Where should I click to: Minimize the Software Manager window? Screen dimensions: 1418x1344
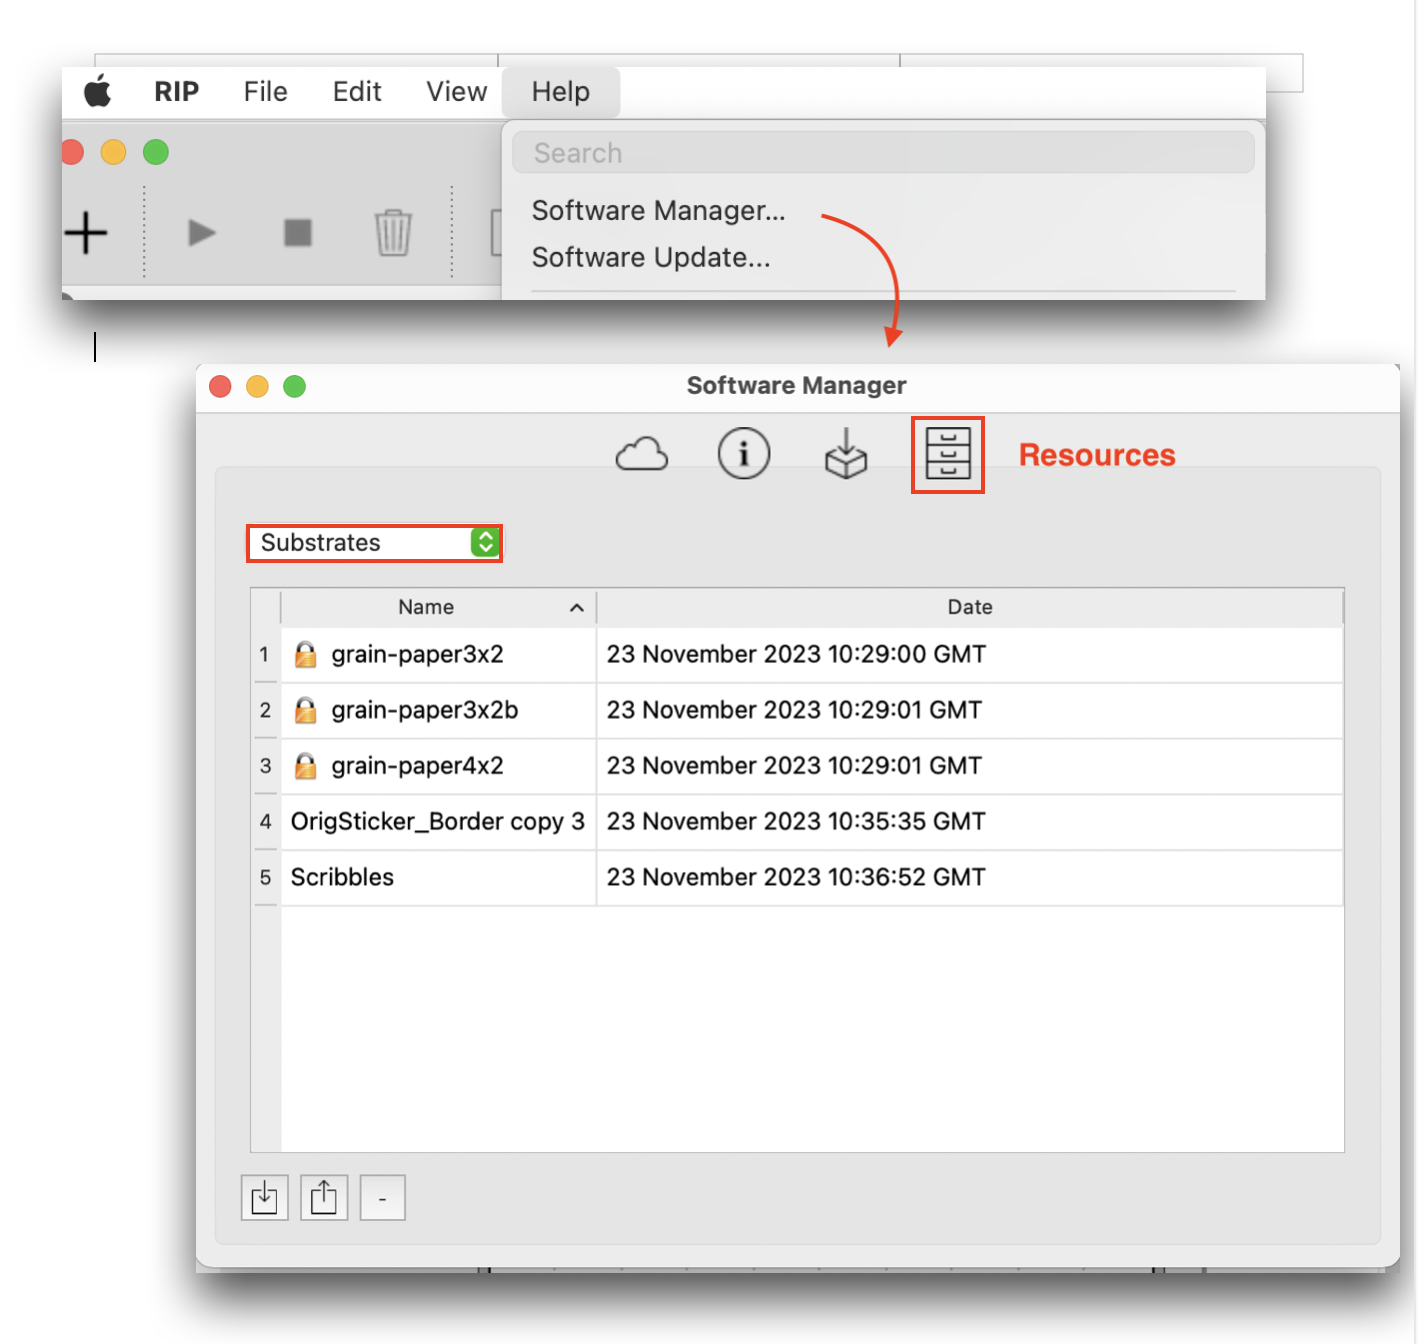point(257,386)
